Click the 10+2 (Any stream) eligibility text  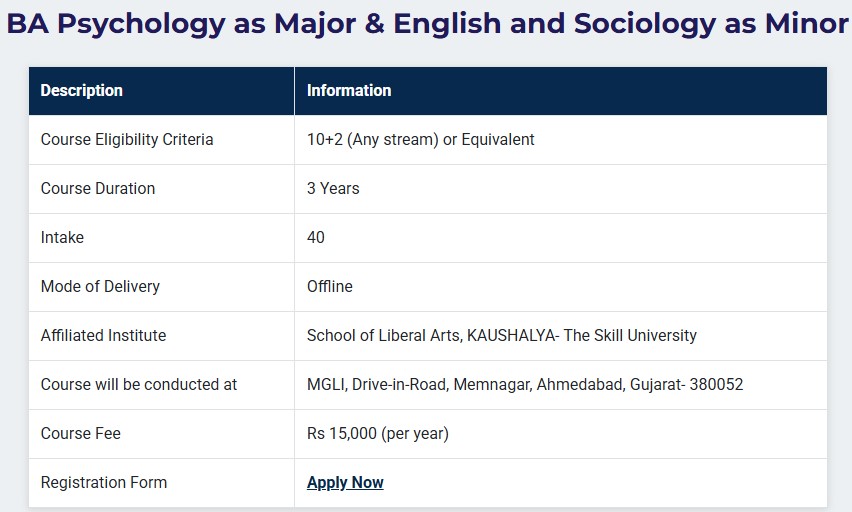(x=420, y=140)
